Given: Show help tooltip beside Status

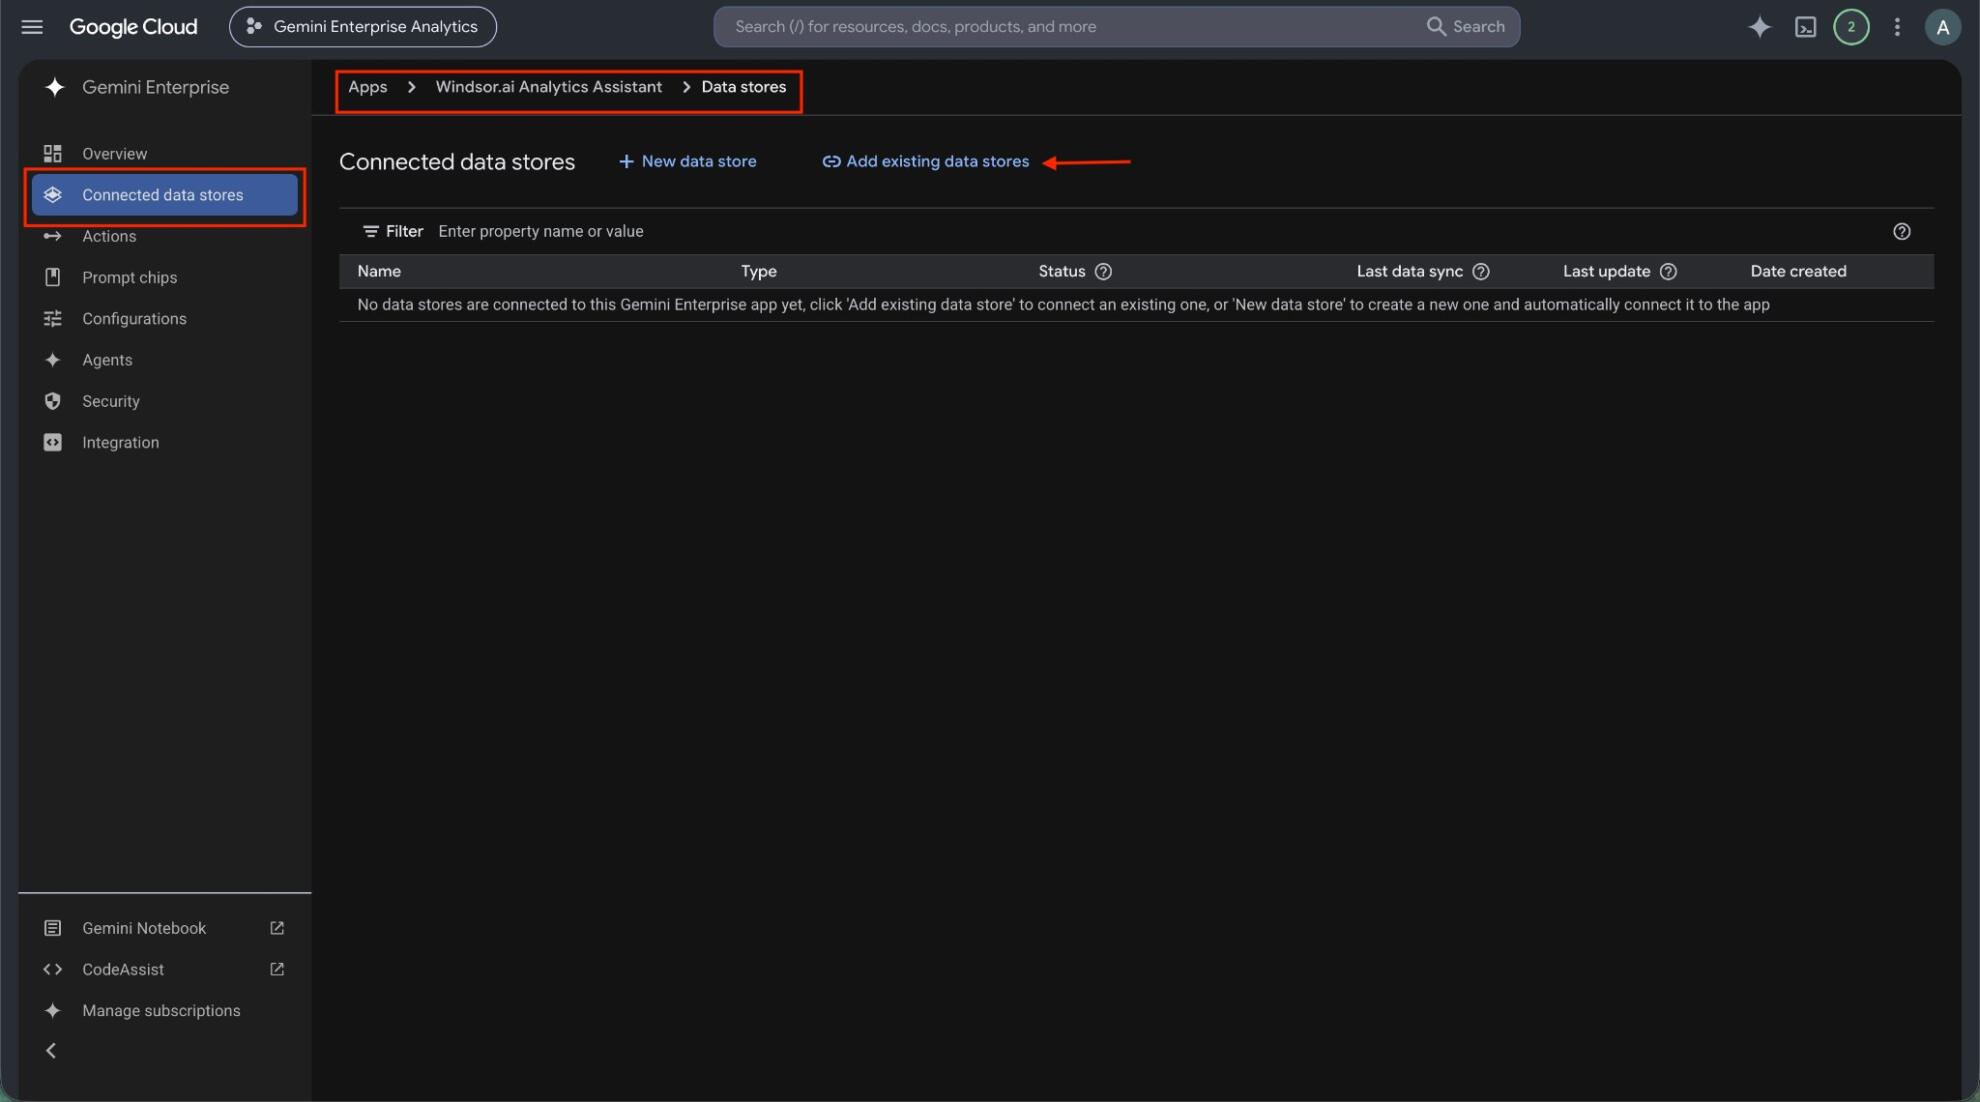Looking at the screenshot, I should coord(1103,272).
